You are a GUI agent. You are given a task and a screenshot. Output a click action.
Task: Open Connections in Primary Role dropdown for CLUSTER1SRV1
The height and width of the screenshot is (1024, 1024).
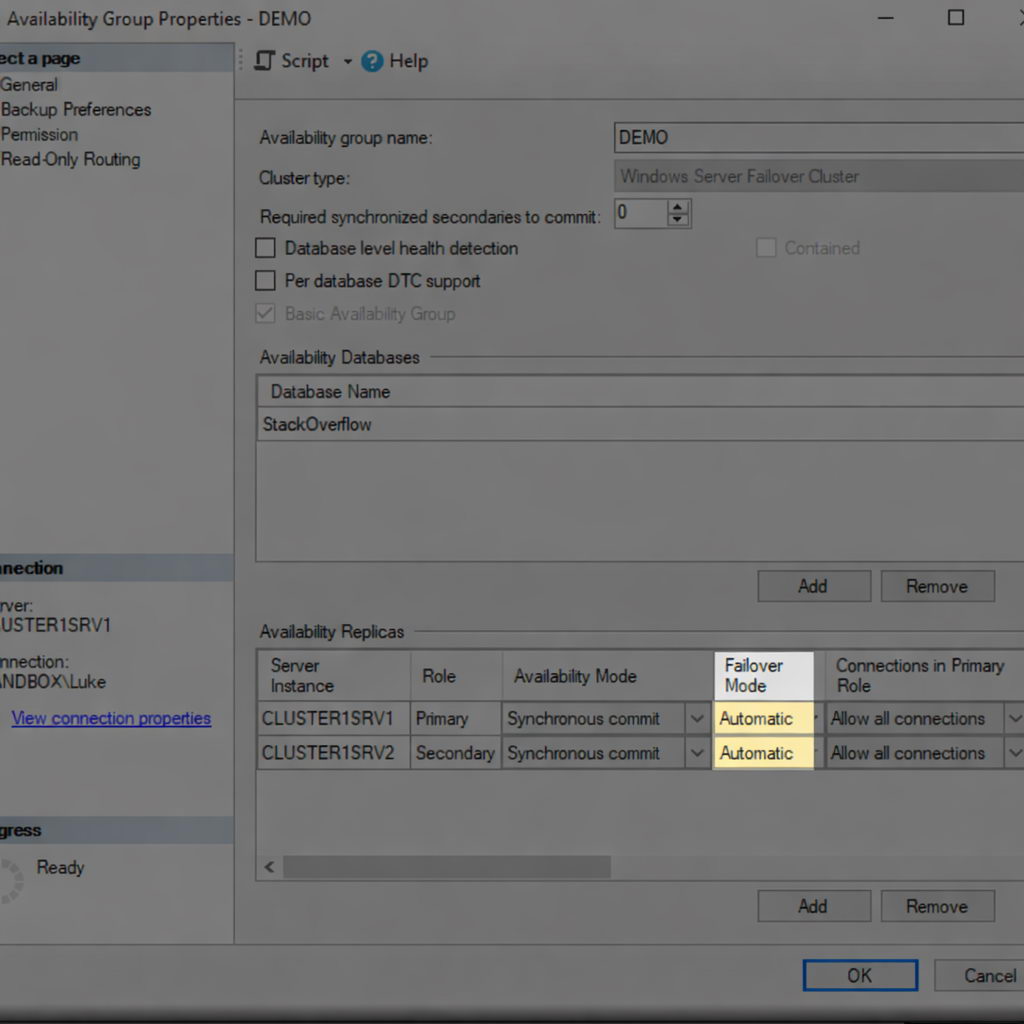1015,718
